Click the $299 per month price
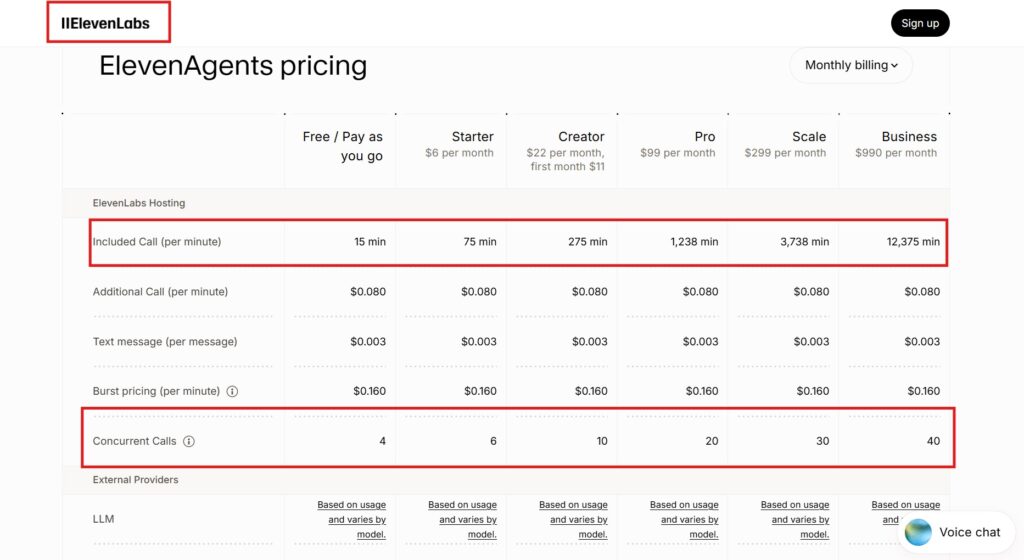The image size is (1024, 560). (x=785, y=153)
